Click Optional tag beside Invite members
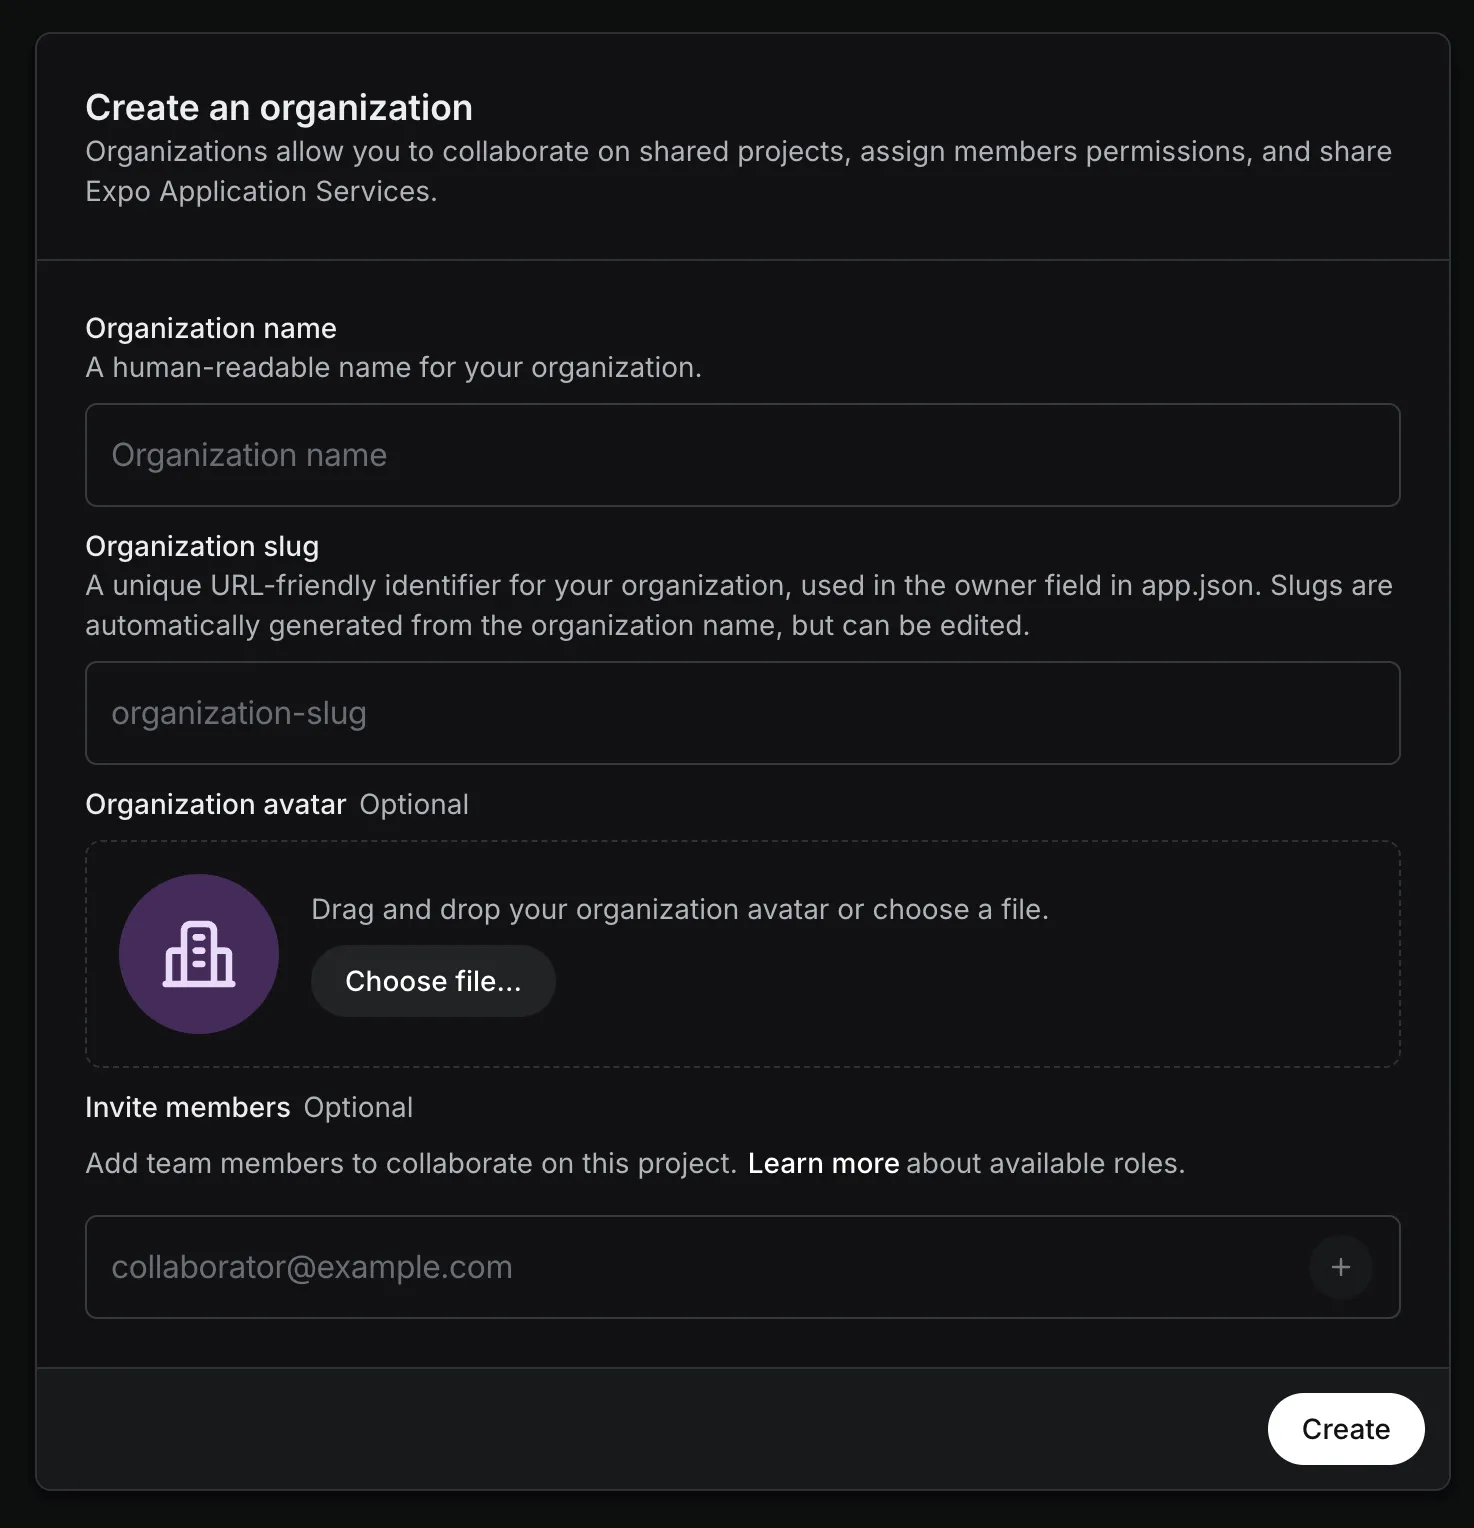The width and height of the screenshot is (1474, 1528). [358, 1107]
